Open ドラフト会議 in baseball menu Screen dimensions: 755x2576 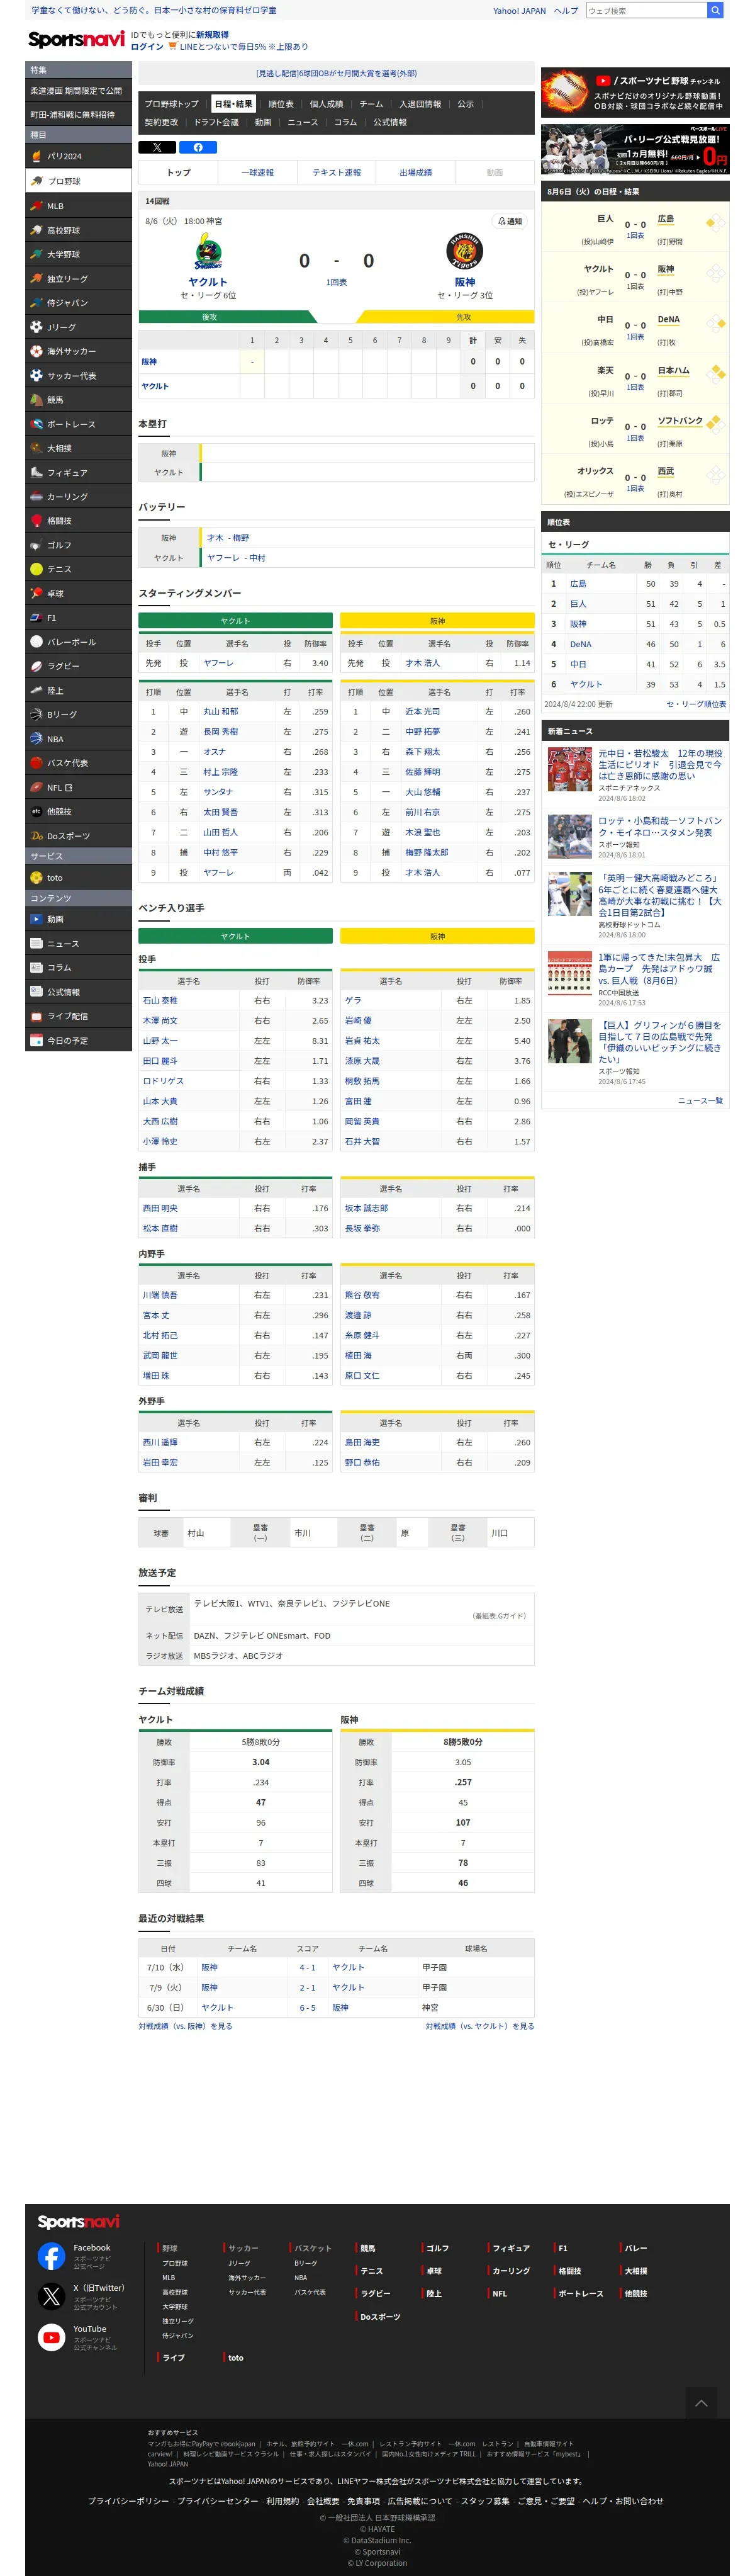tap(216, 122)
